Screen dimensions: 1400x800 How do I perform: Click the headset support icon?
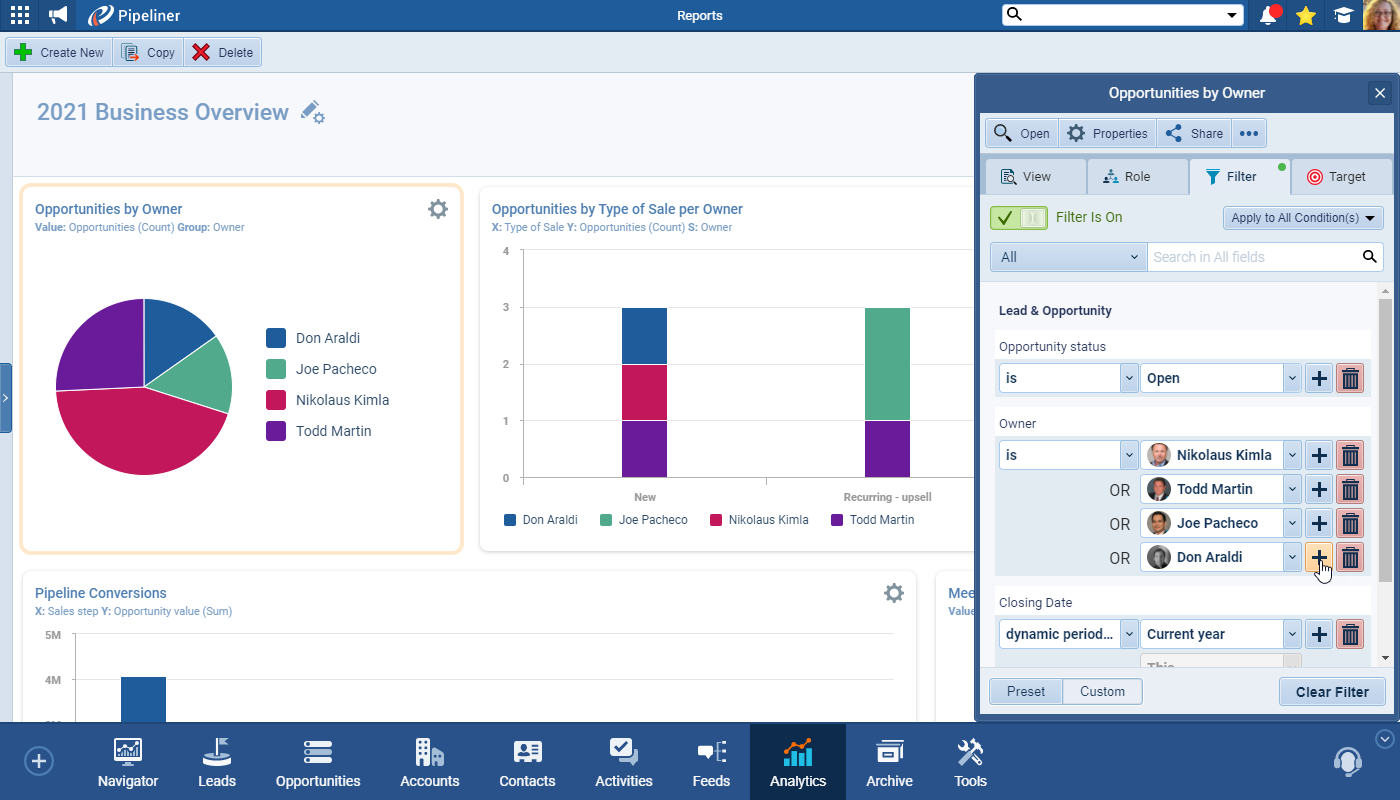(1347, 762)
